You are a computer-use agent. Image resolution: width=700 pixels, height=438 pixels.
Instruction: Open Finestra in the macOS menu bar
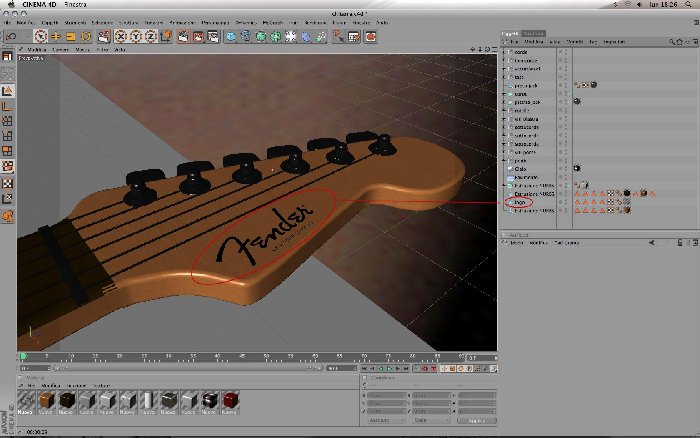75,4
